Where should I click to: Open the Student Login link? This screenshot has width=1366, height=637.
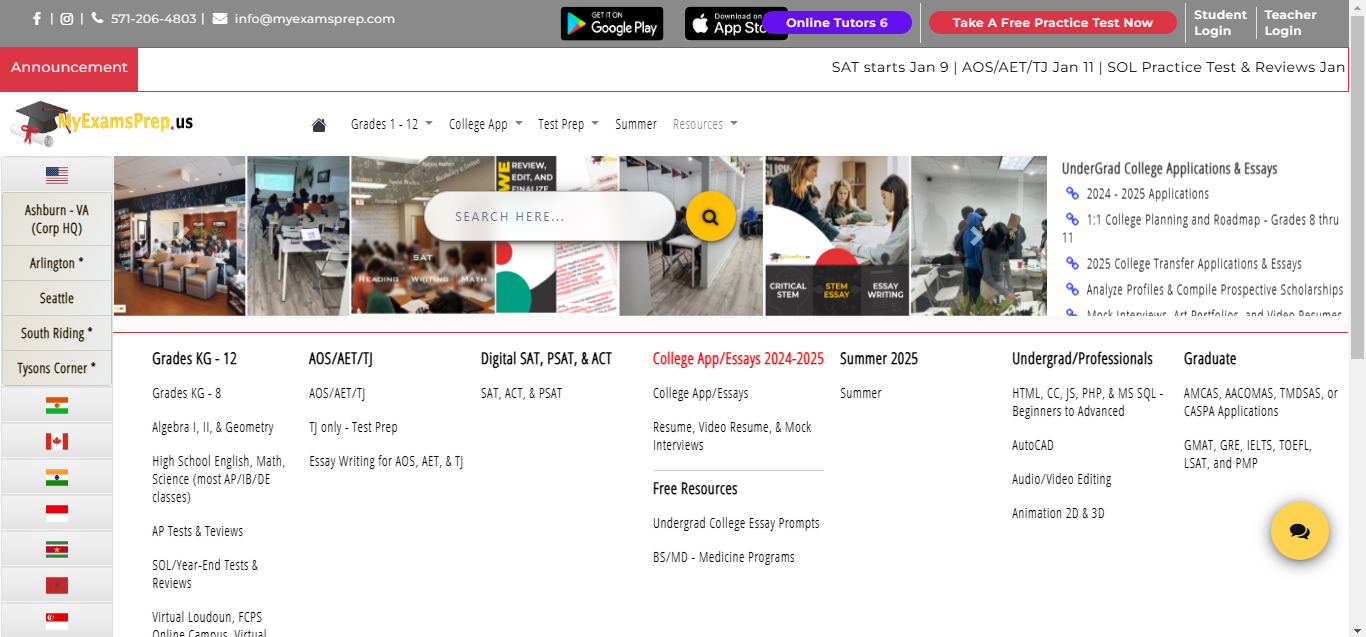tap(1219, 22)
